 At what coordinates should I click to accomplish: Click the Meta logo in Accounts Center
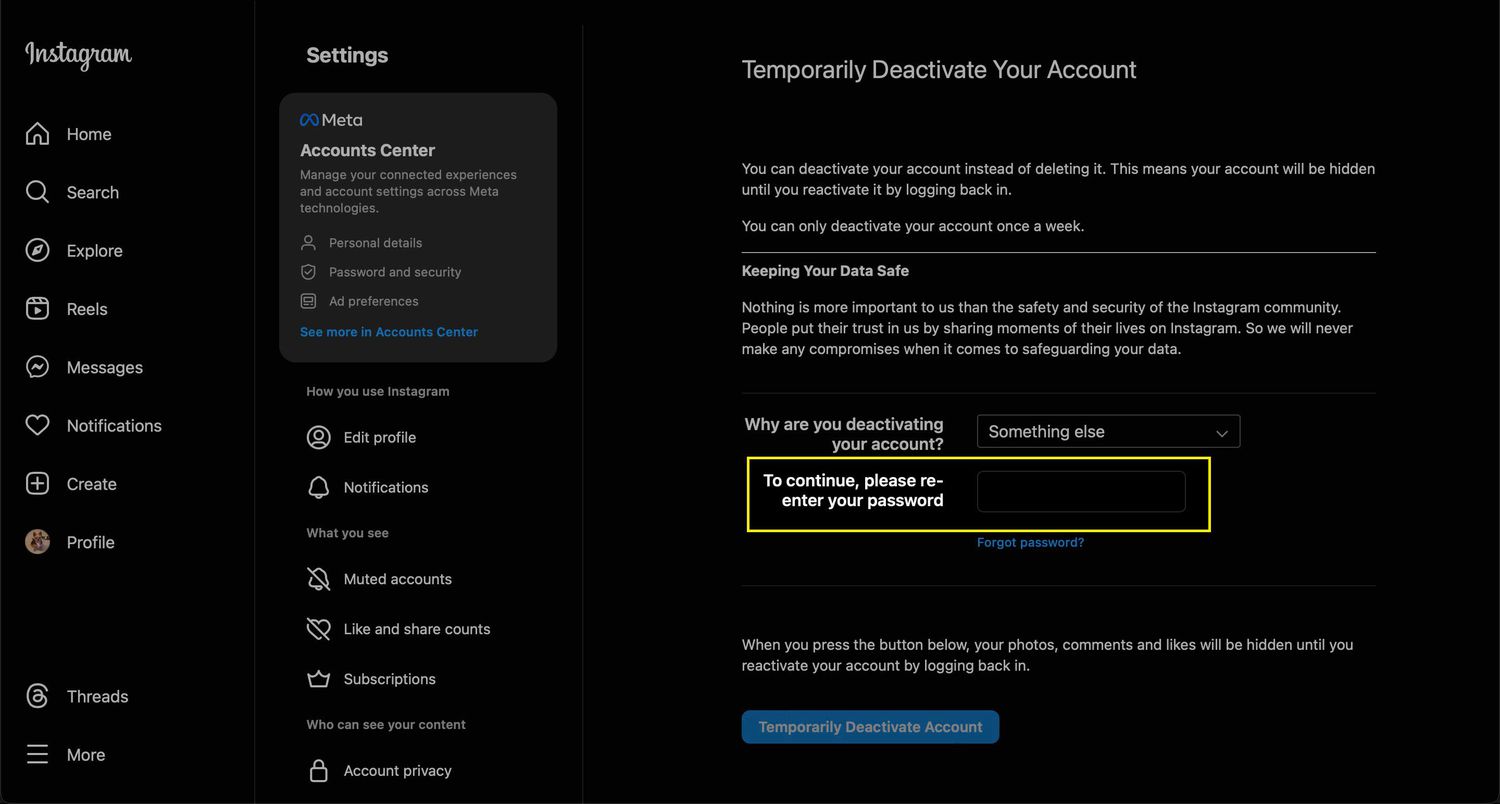(x=331, y=120)
